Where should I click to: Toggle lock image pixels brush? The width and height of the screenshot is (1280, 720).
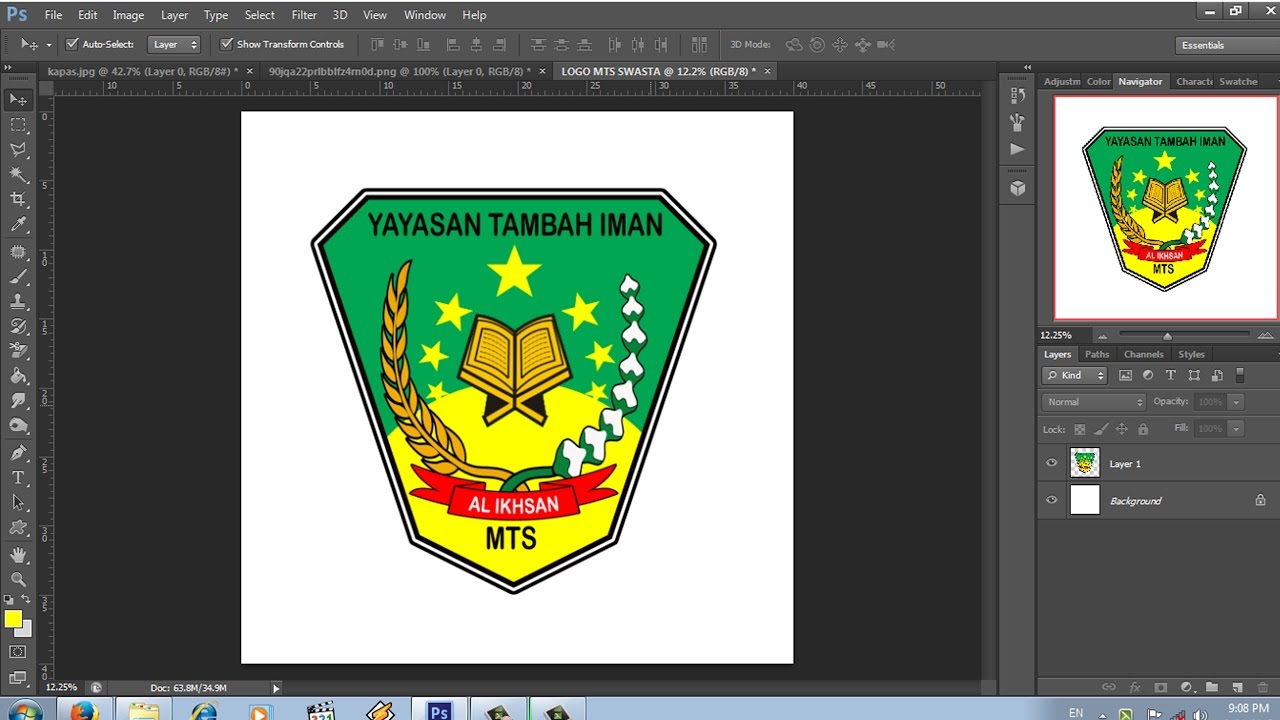tap(1101, 428)
